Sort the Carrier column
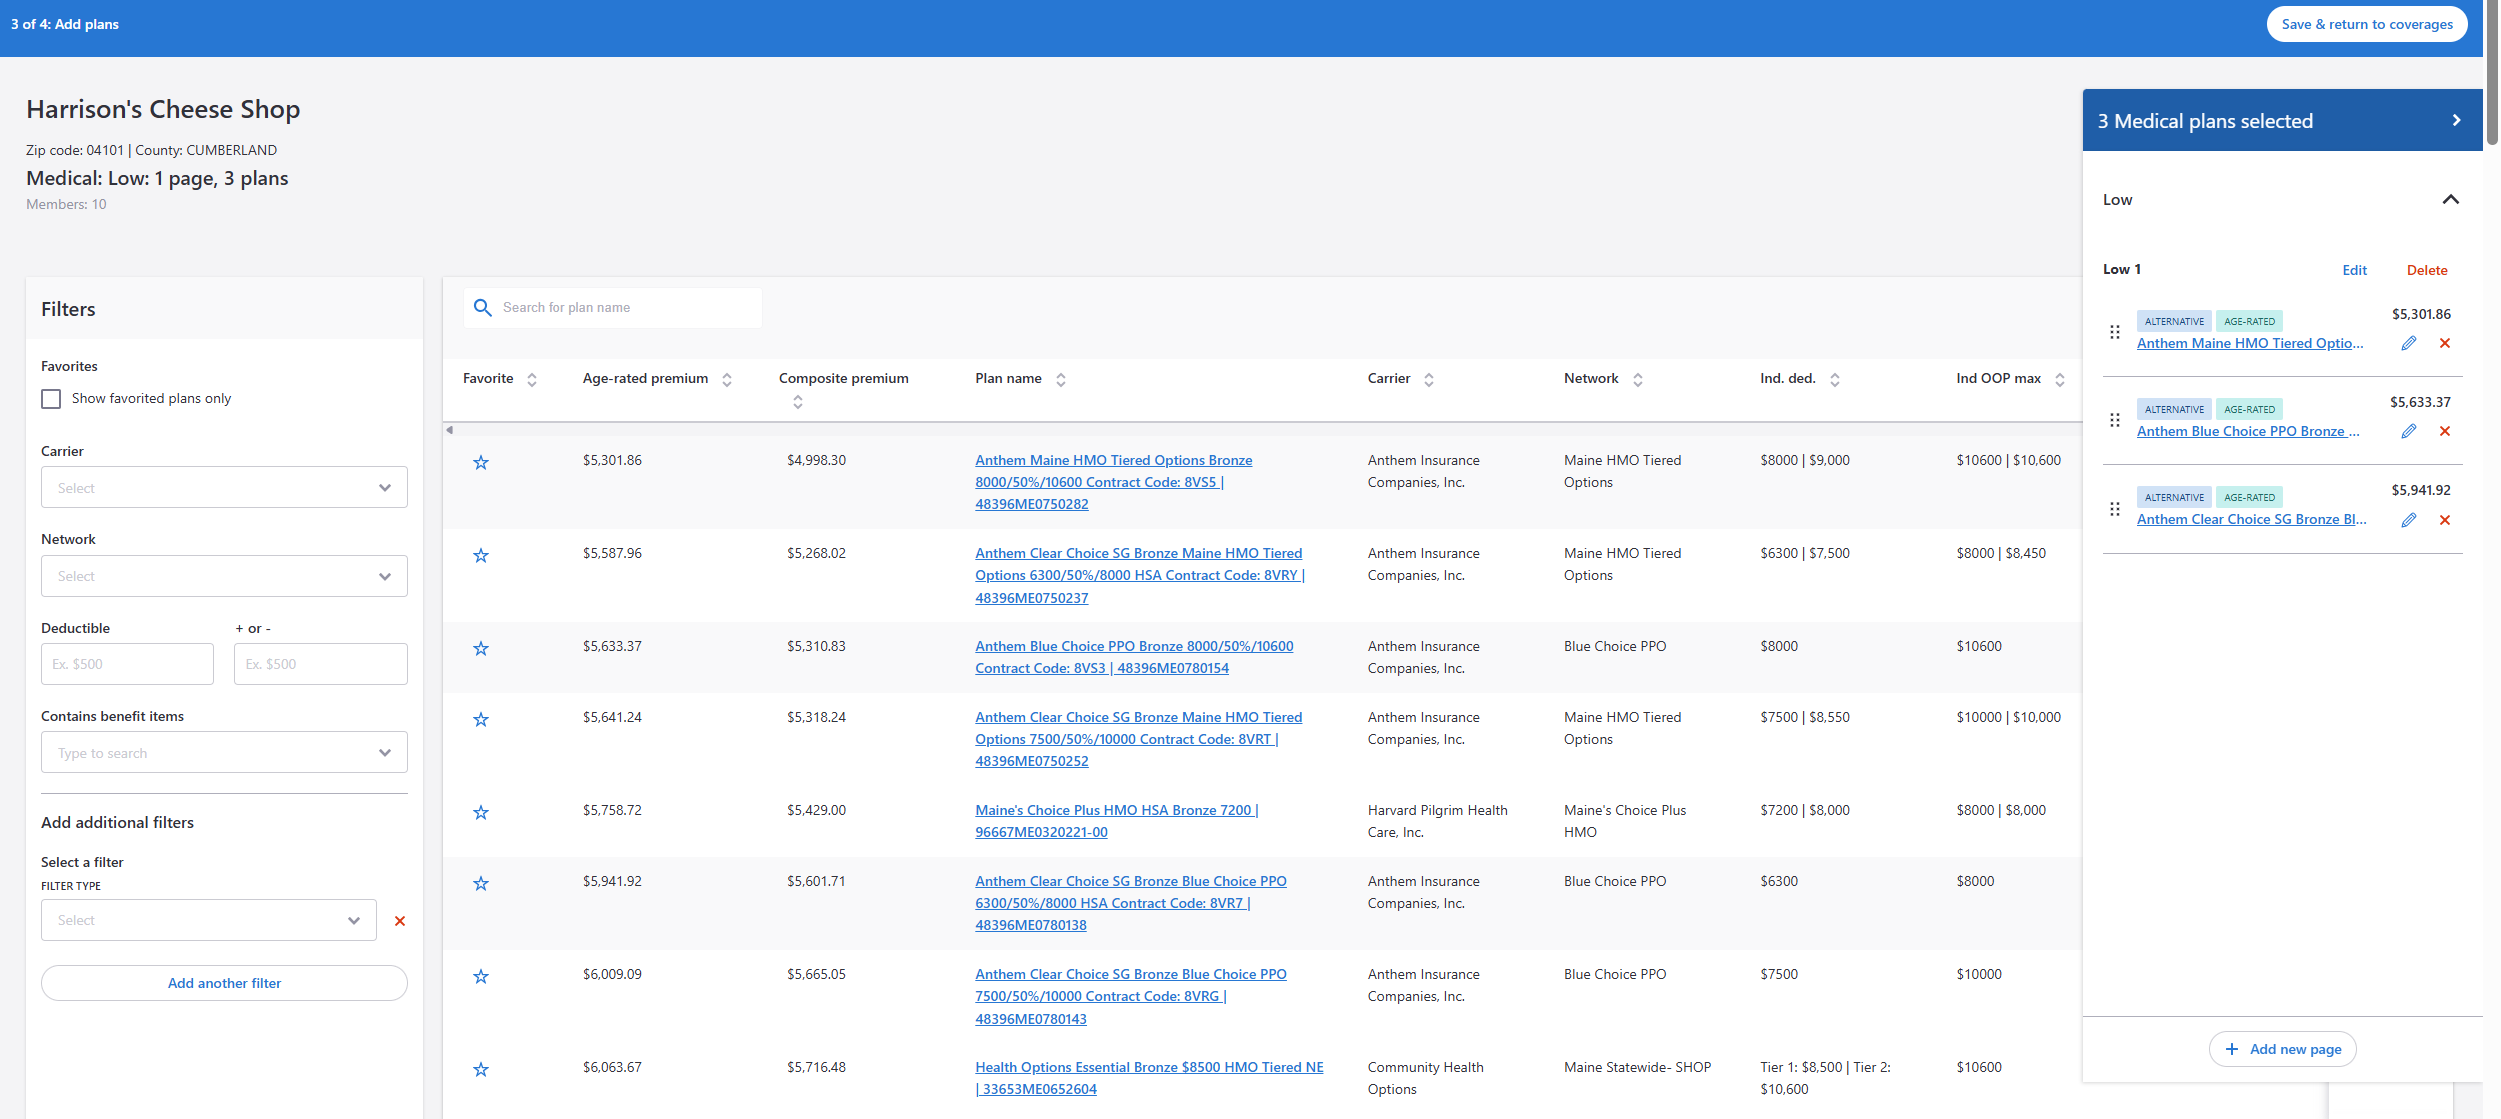The width and height of the screenshot is (2501, 1119). click(x=1430, y=379)
